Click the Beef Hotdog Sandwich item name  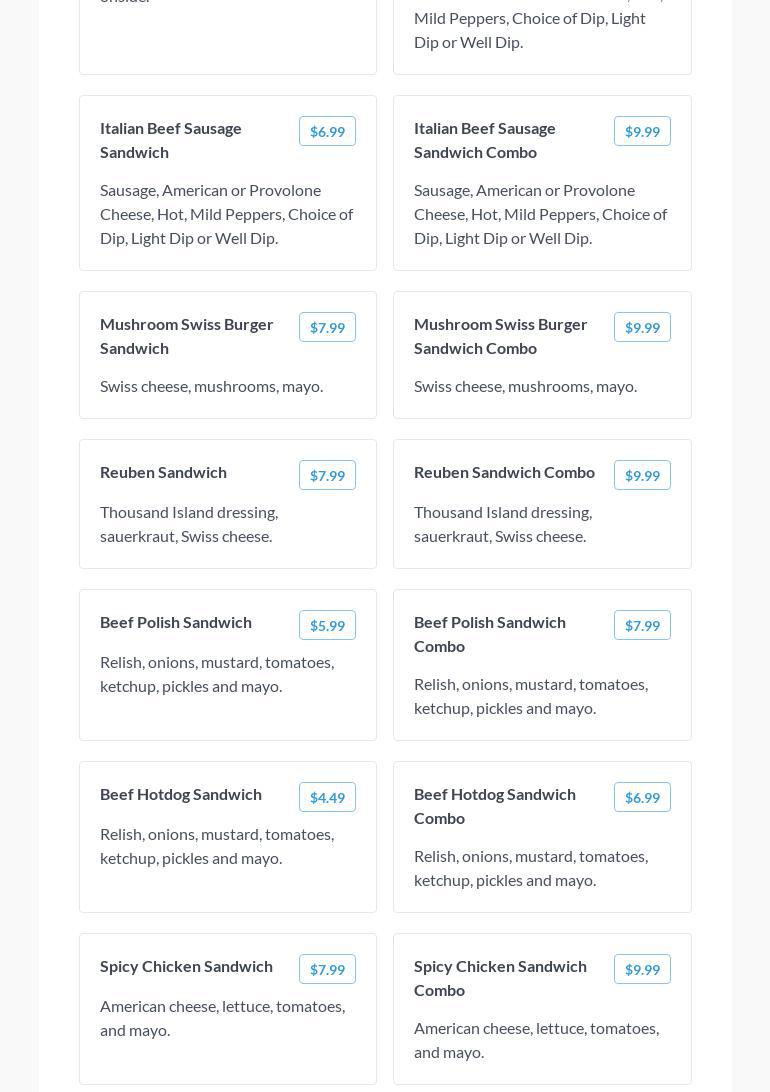tap(181, 794)
